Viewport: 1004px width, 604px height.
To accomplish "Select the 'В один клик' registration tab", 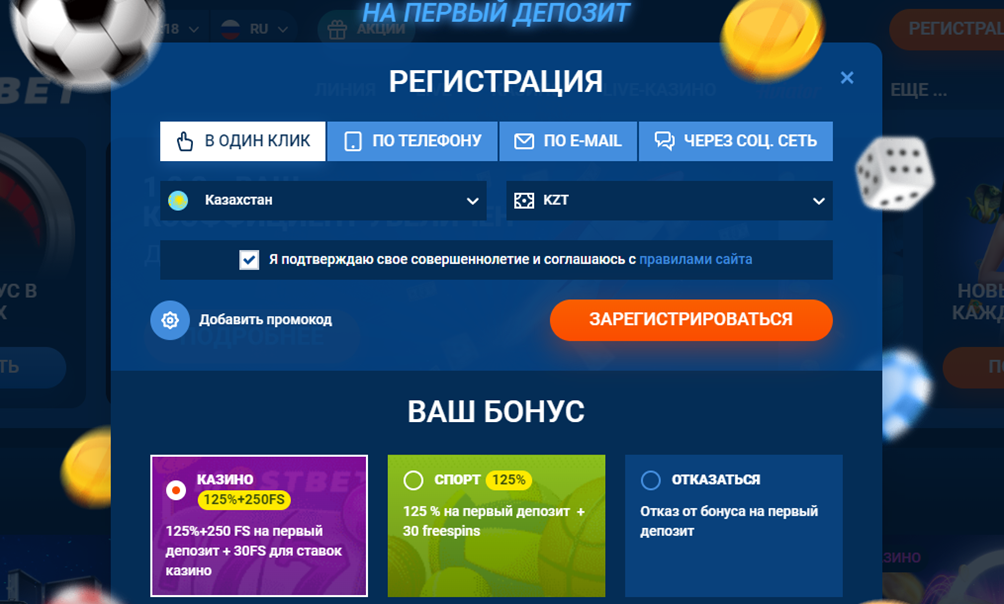I will click(x=243, y=141).
